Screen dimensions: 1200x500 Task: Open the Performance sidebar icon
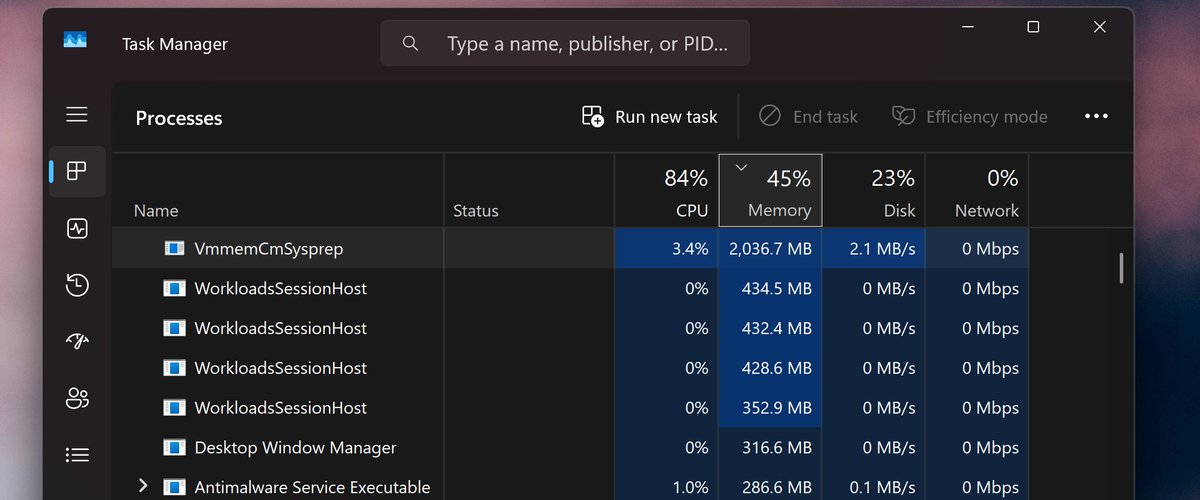pyautogui.click(x=77, y=229)
